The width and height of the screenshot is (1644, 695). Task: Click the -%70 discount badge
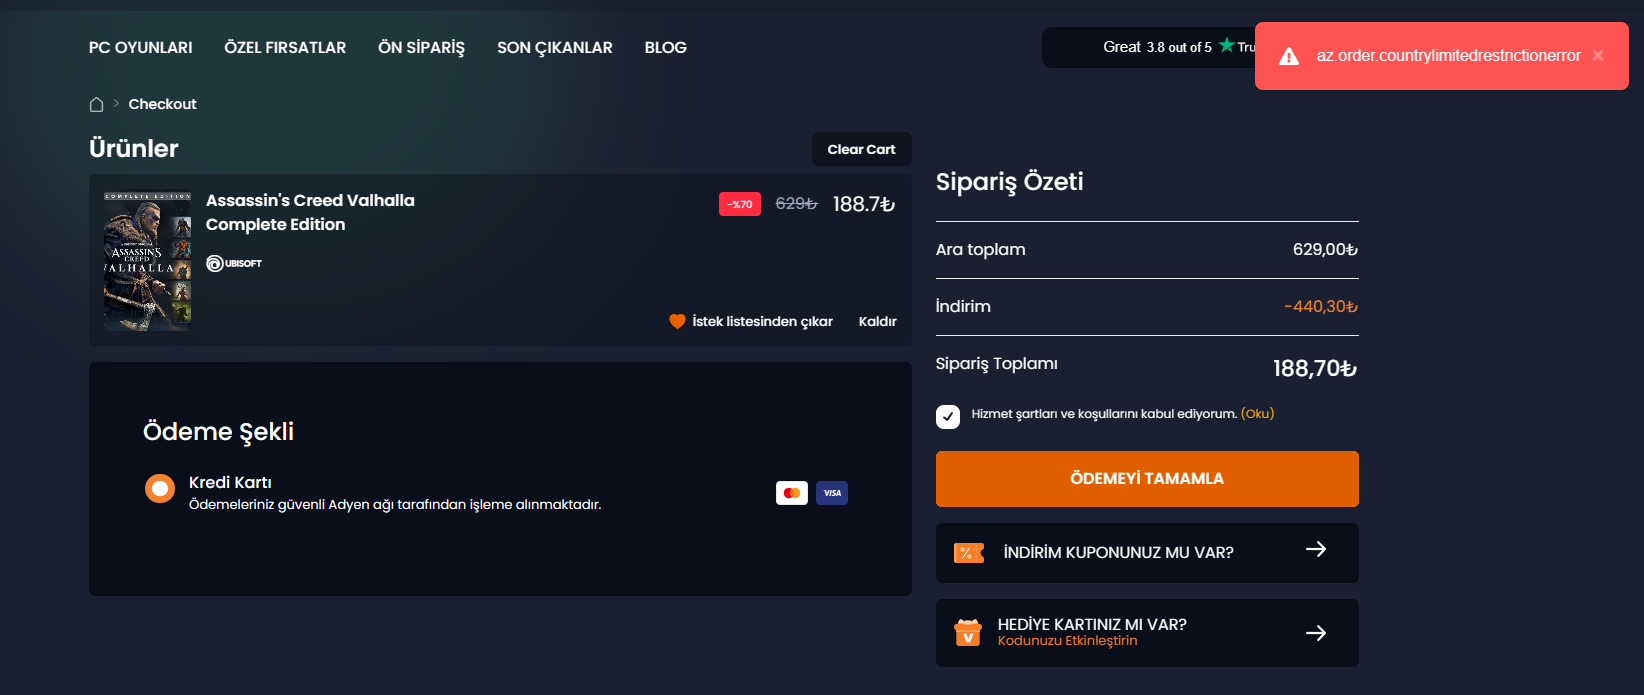pos(740,204)
